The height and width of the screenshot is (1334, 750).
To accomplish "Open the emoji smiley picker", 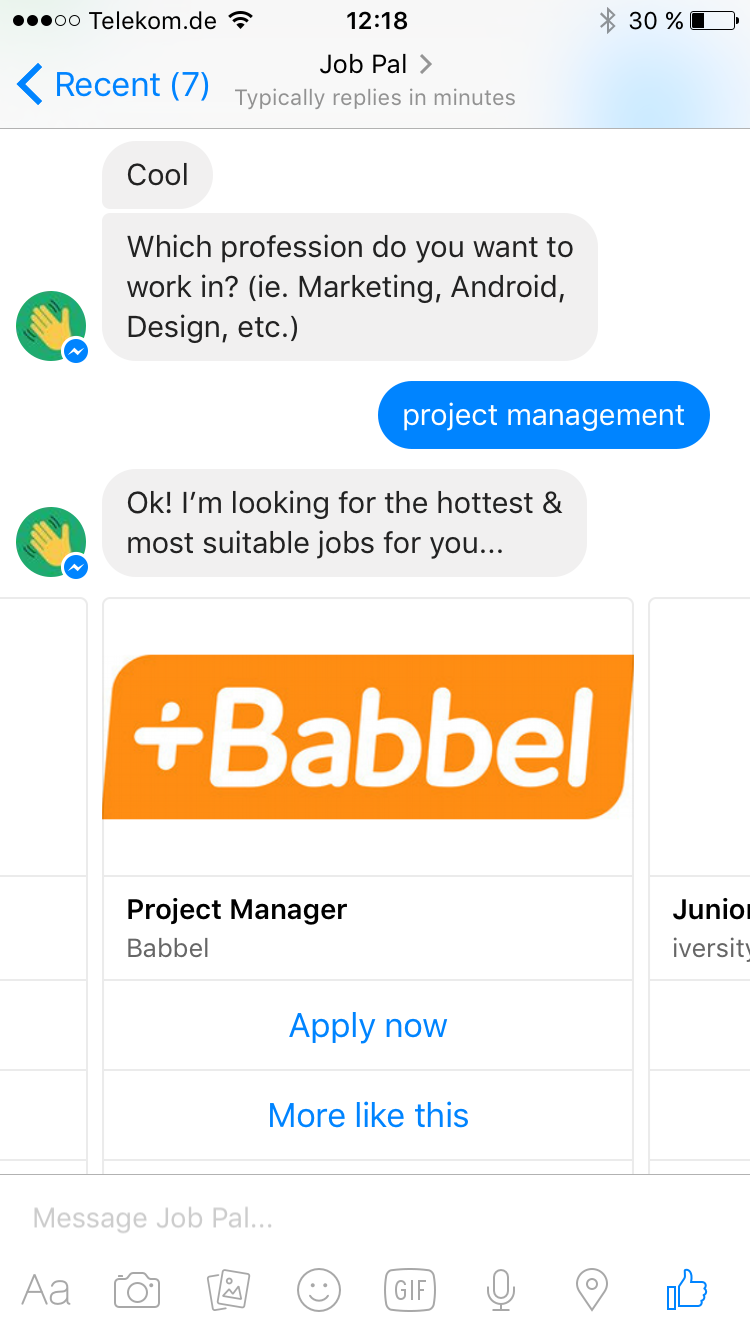I will 319,1290.
